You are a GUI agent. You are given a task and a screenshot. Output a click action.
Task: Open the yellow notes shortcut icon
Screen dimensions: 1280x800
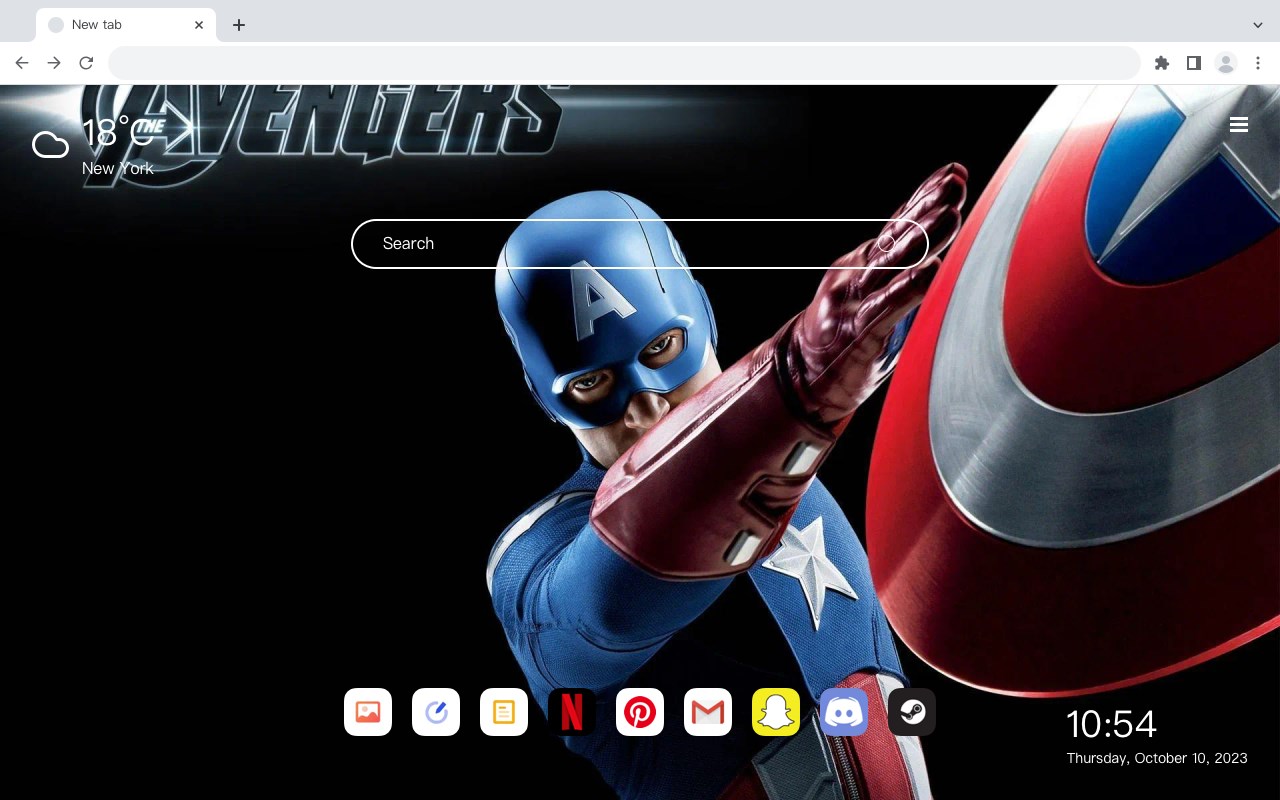point(504,712)
